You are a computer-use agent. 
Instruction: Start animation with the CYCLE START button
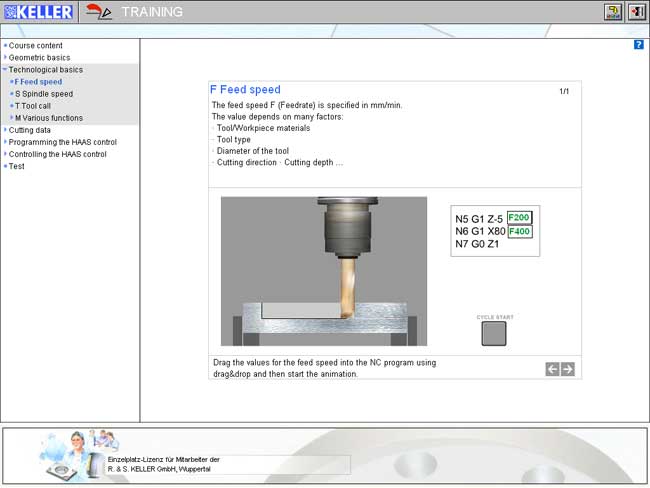[494, 333]
